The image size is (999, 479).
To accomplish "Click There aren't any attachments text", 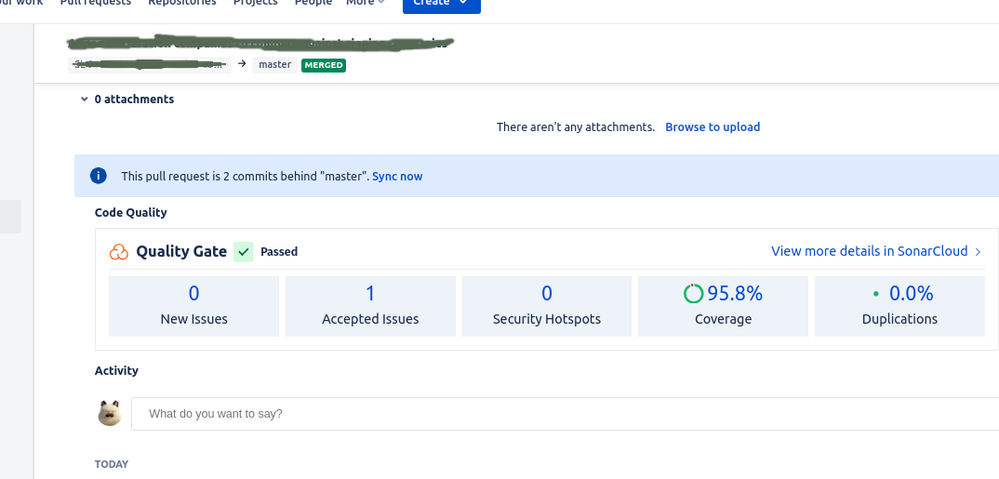I will [575, 127].
